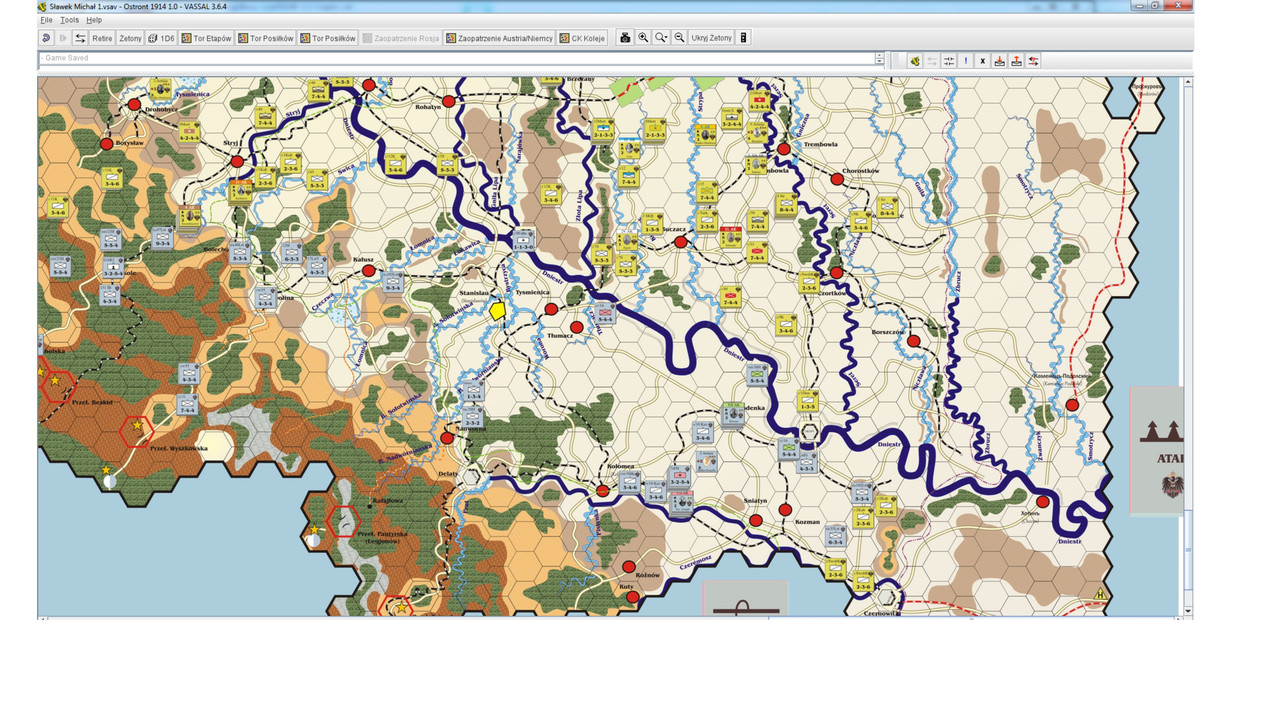The height and width of the screenshot is (711, 1280).
Task: Click the map's vertical scrollbar
Action: pyautogui.click(x=1188, y=346)
